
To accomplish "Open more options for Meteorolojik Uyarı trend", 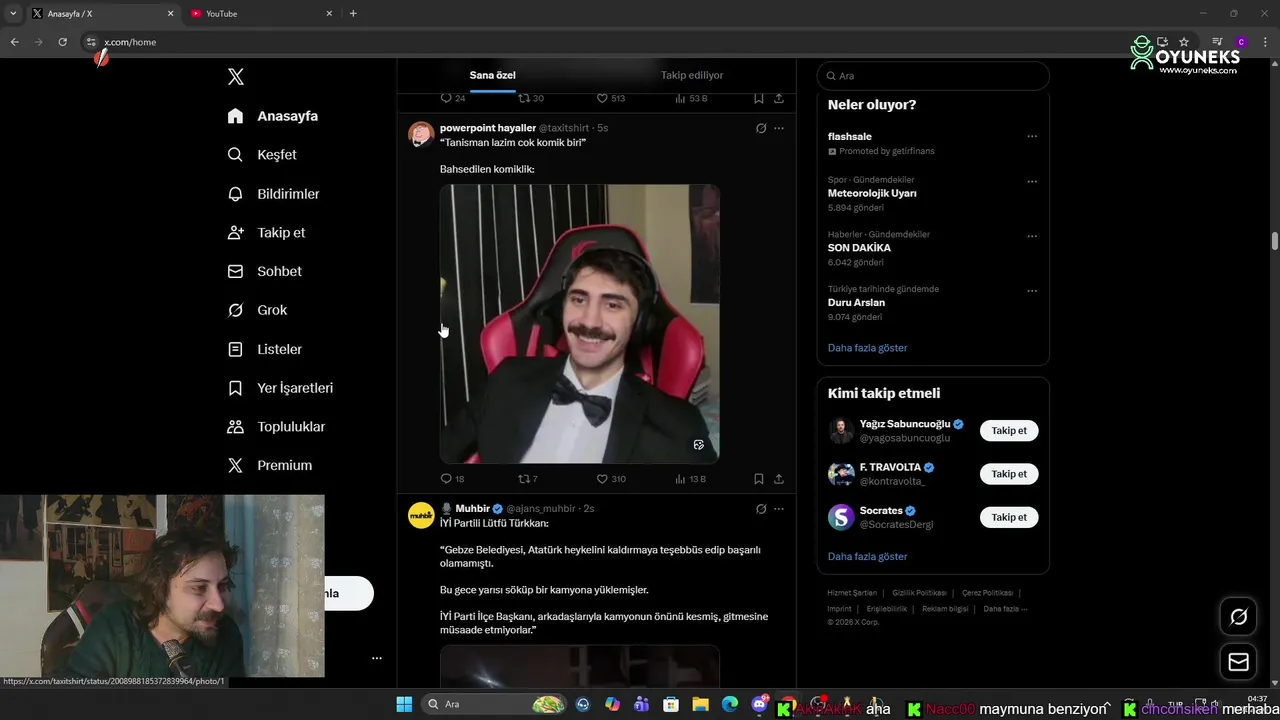I will tap(1032, 182).
